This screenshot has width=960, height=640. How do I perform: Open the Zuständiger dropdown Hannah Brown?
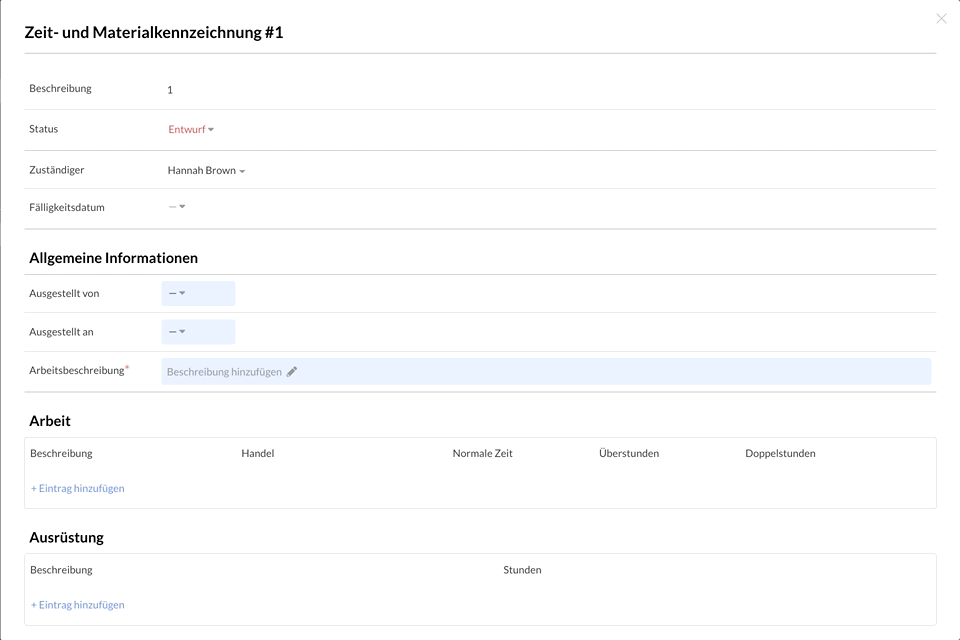click(x=206, y=171)
